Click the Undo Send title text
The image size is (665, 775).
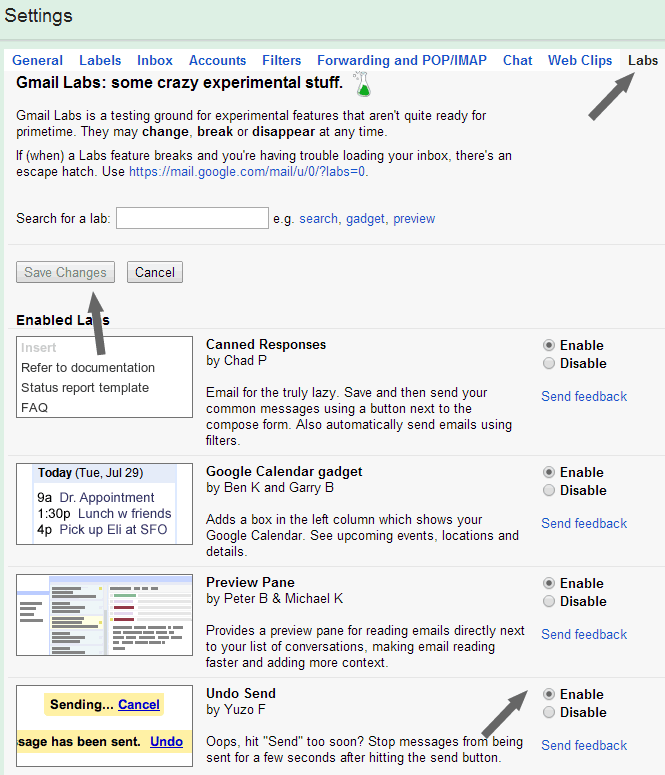tap(241, 693)
